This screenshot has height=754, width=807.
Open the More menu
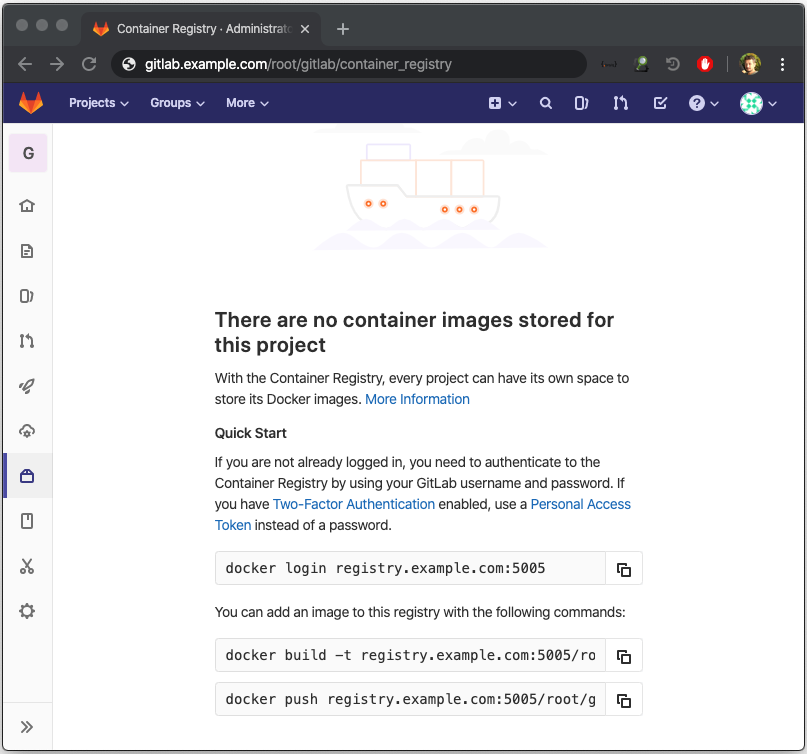[246, 103]
